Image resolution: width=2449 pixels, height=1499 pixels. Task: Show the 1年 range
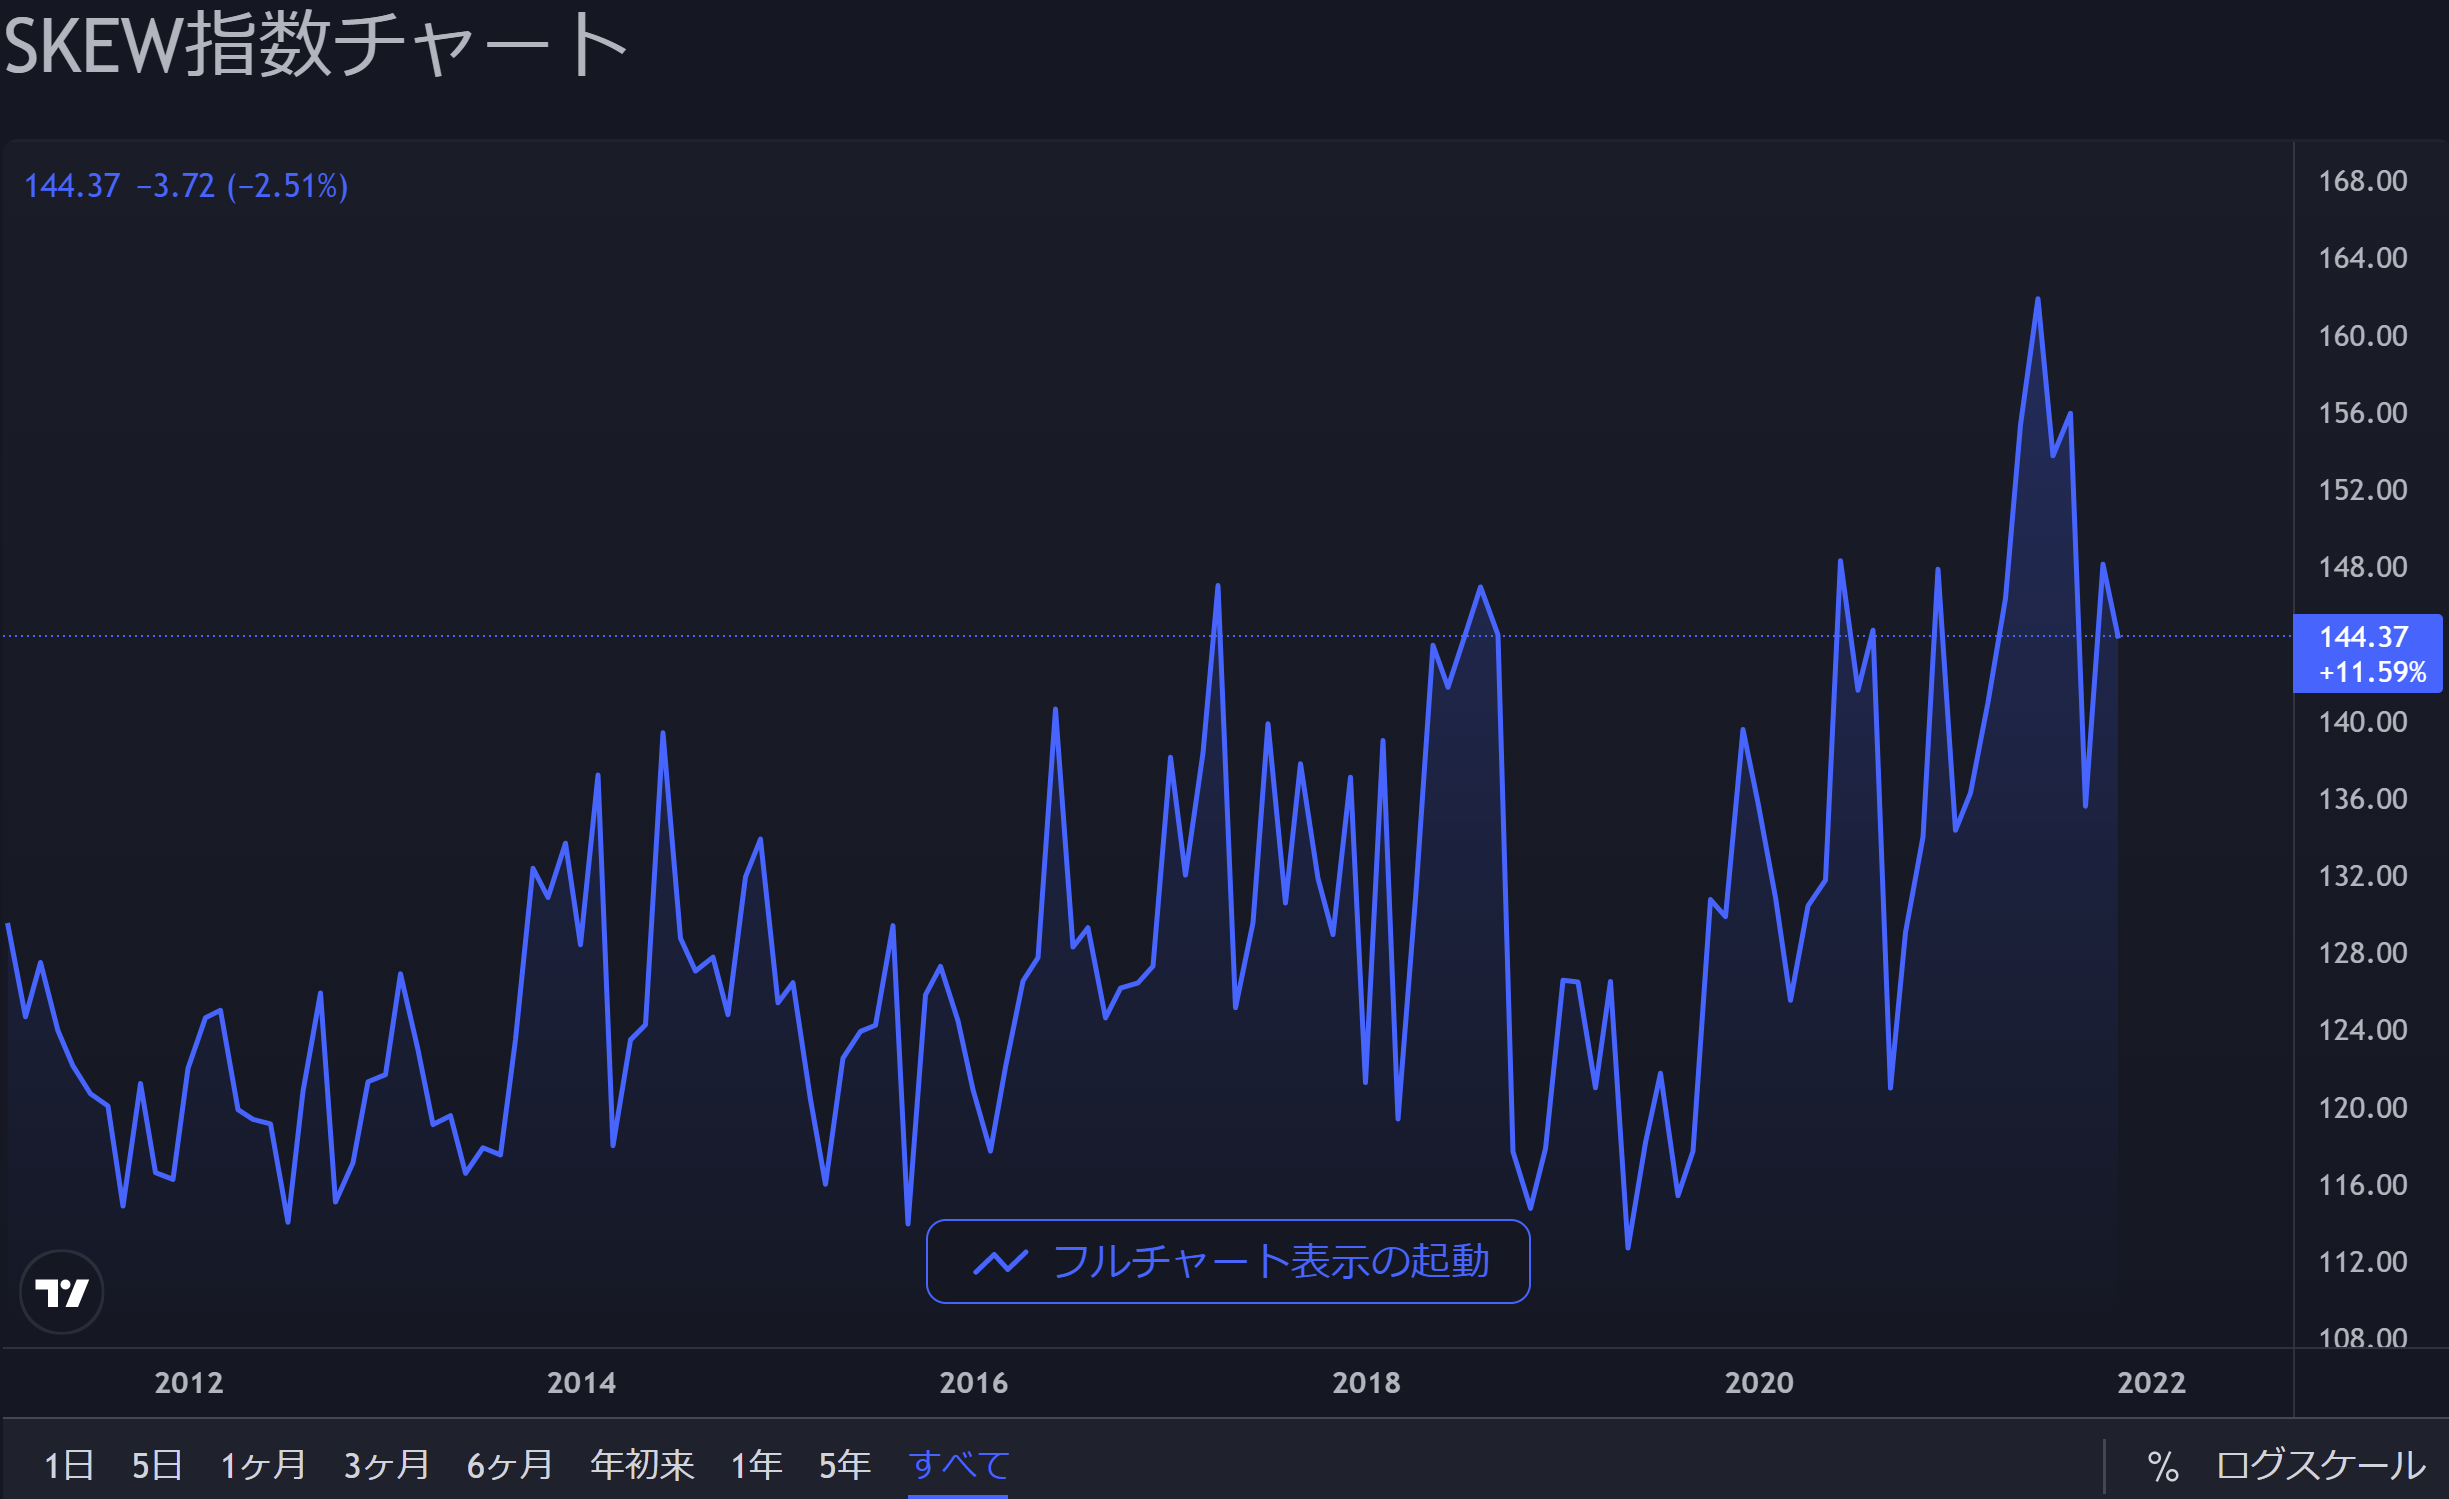click(x=756, y=1465)
